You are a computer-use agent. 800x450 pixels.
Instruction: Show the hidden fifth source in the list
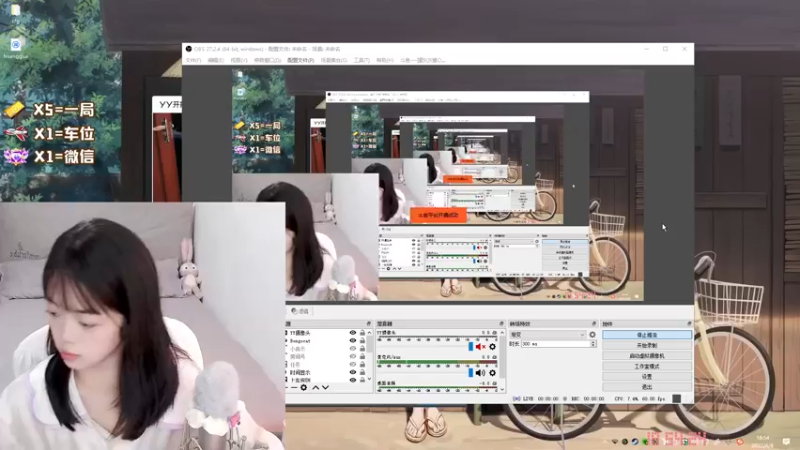353,364
